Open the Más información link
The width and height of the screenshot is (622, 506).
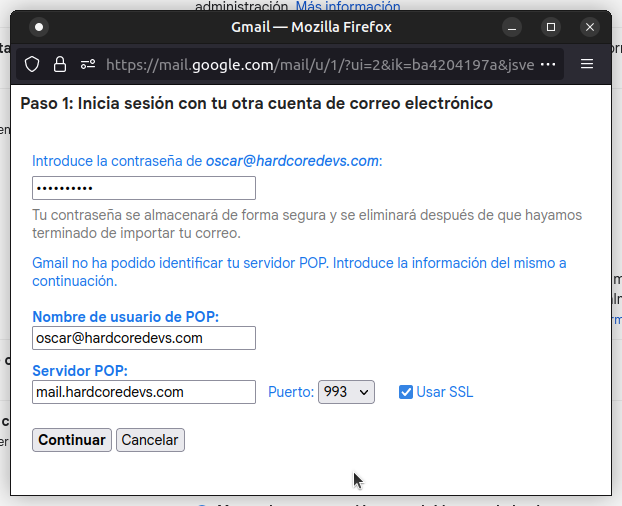348,6
